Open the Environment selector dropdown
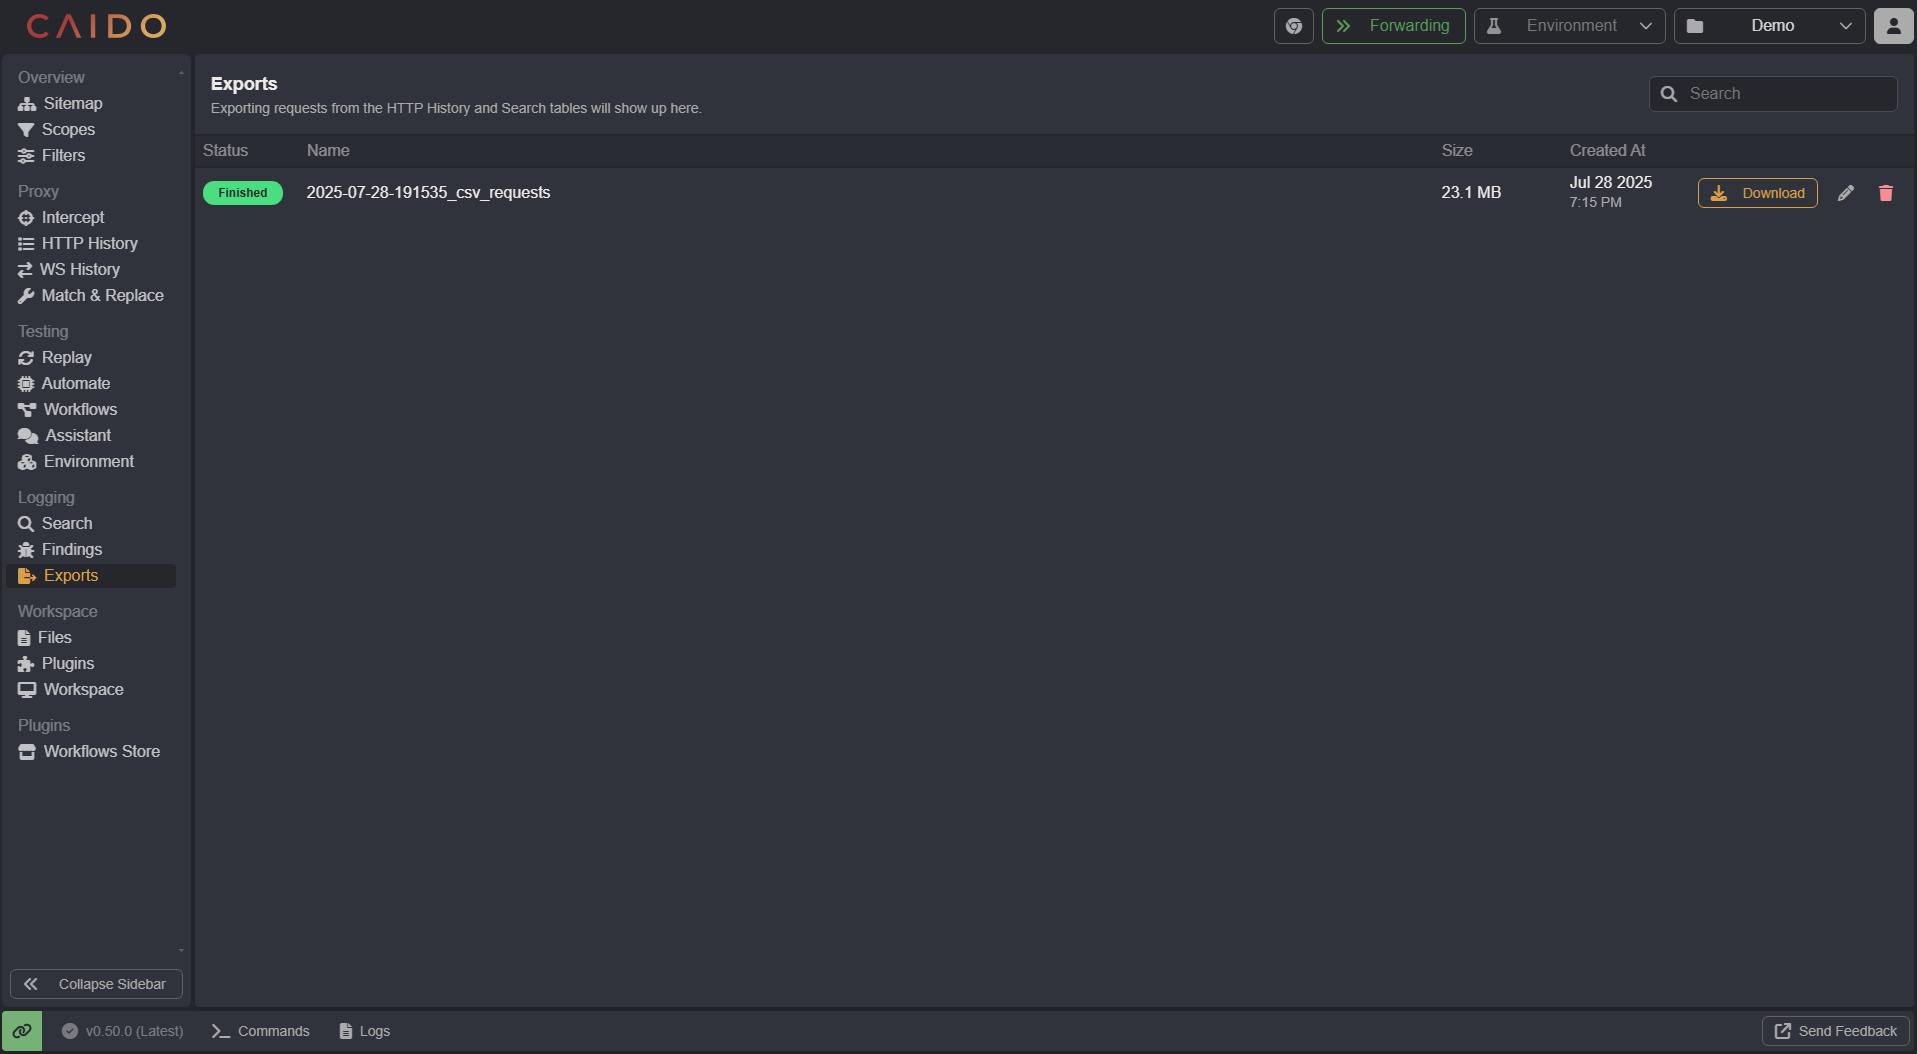This screenshot has width=1917, height=1054. pos(1568,25)
